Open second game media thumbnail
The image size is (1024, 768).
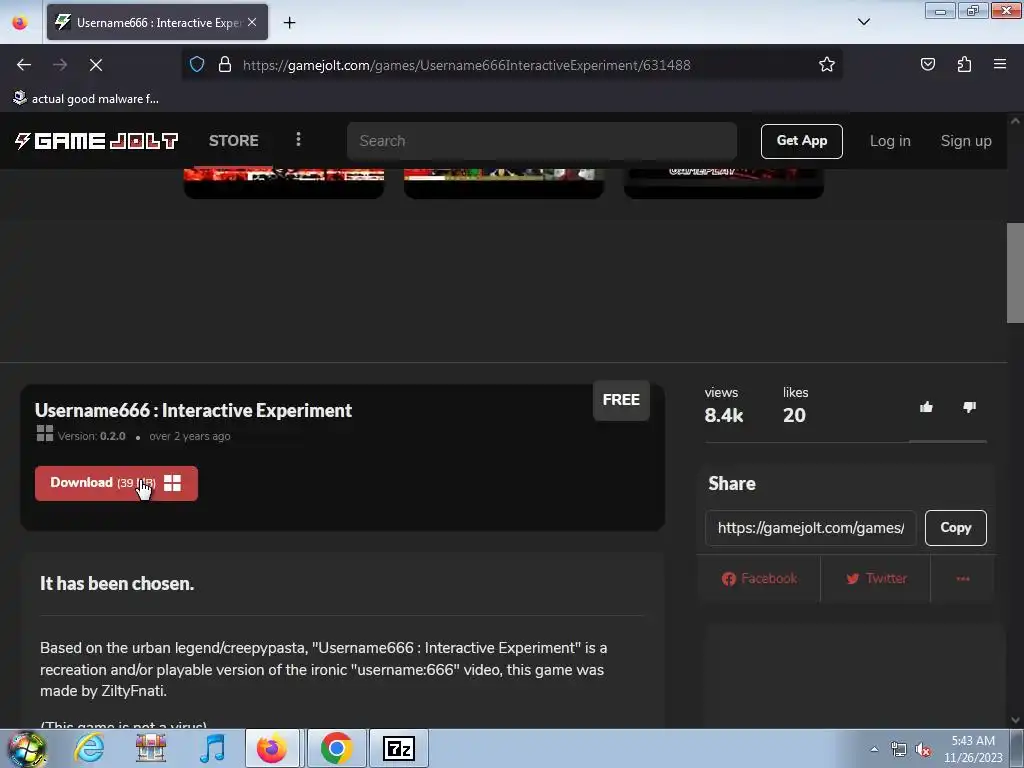pos(504,183)
